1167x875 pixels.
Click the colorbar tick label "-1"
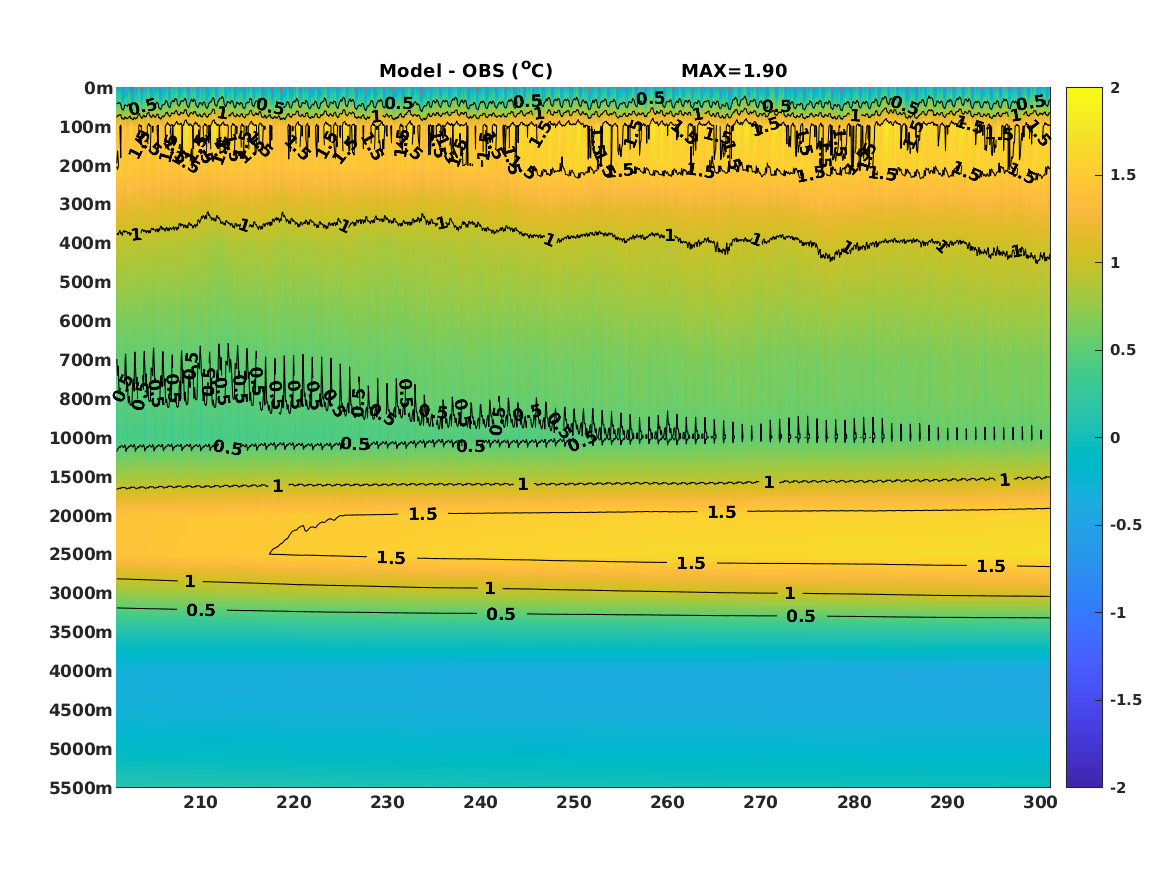coord(1118,612)
